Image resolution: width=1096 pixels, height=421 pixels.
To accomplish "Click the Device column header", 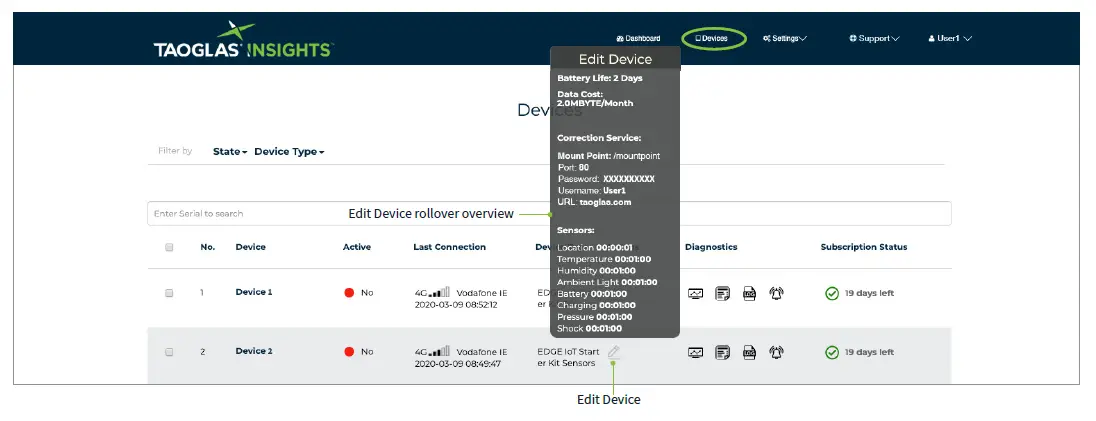I will coord(250,247).
